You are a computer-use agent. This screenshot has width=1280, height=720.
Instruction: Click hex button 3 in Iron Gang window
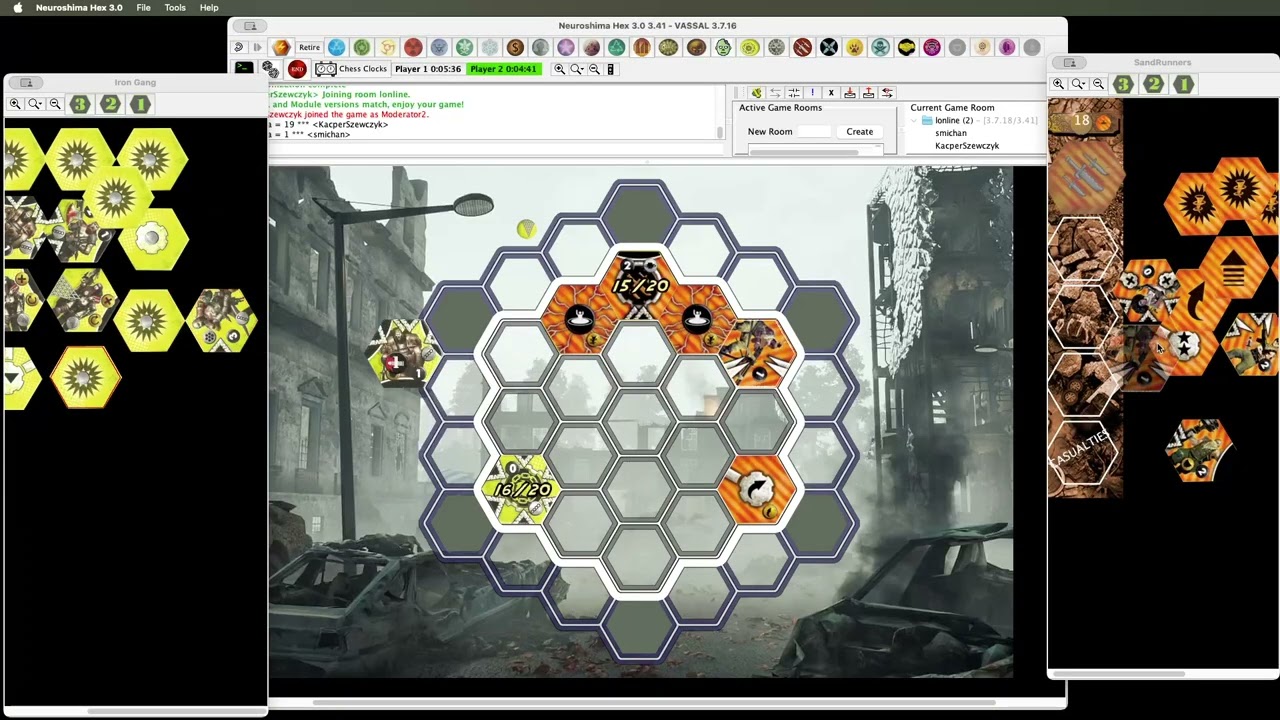pos(80,104)
